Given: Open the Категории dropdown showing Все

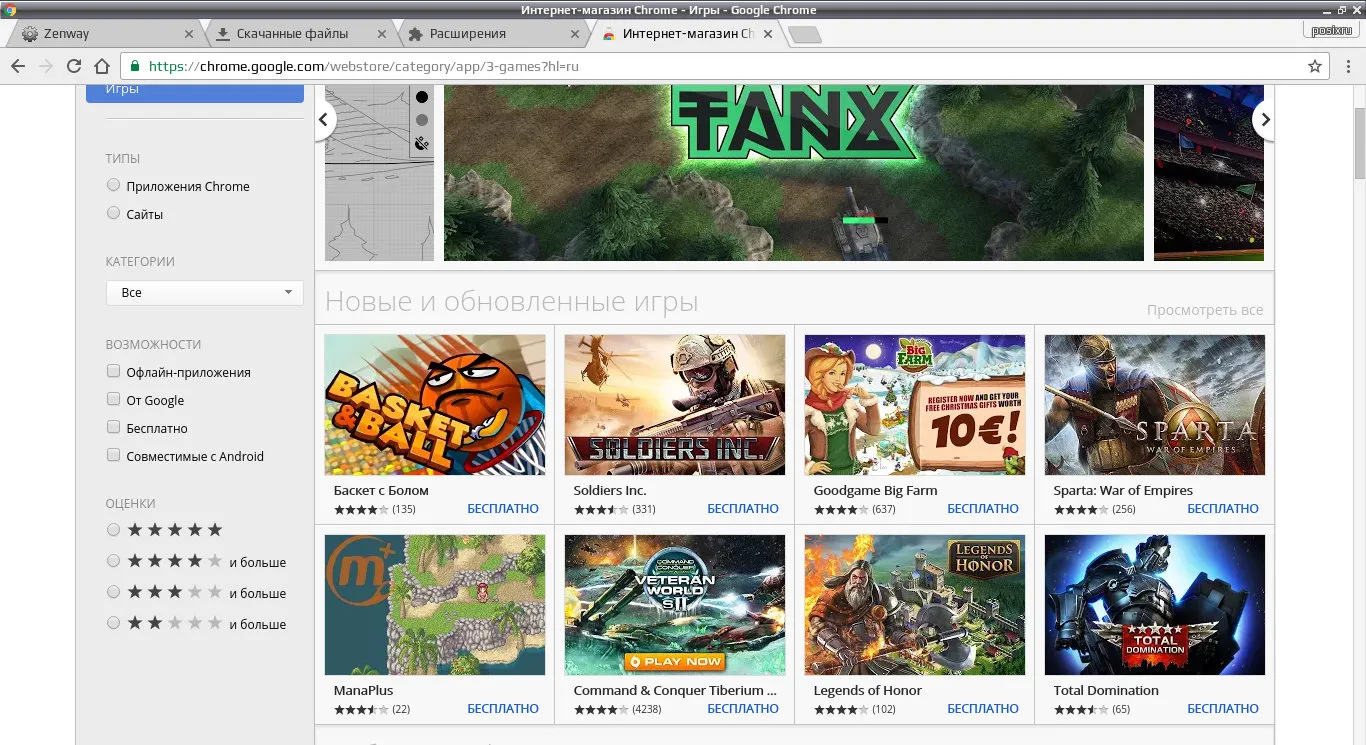Looking at the screenshot, I should [204, 292].
